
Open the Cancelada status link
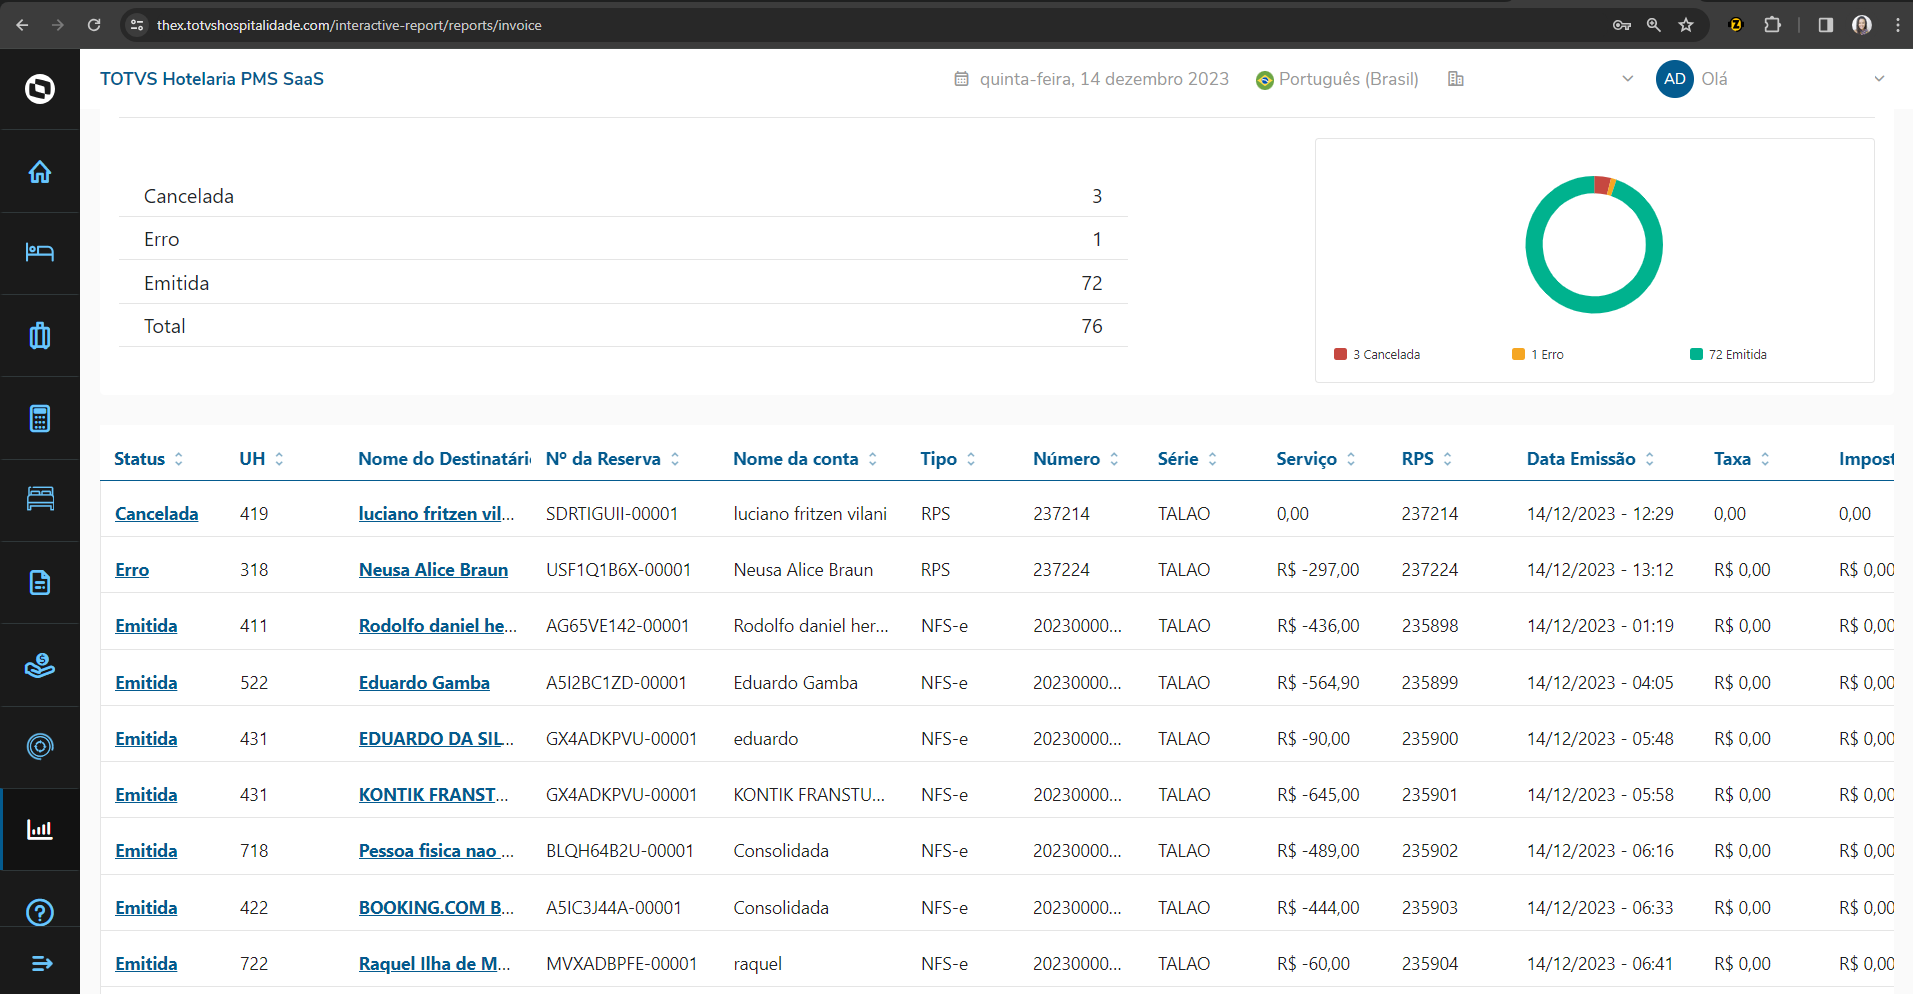pos(157,514)
